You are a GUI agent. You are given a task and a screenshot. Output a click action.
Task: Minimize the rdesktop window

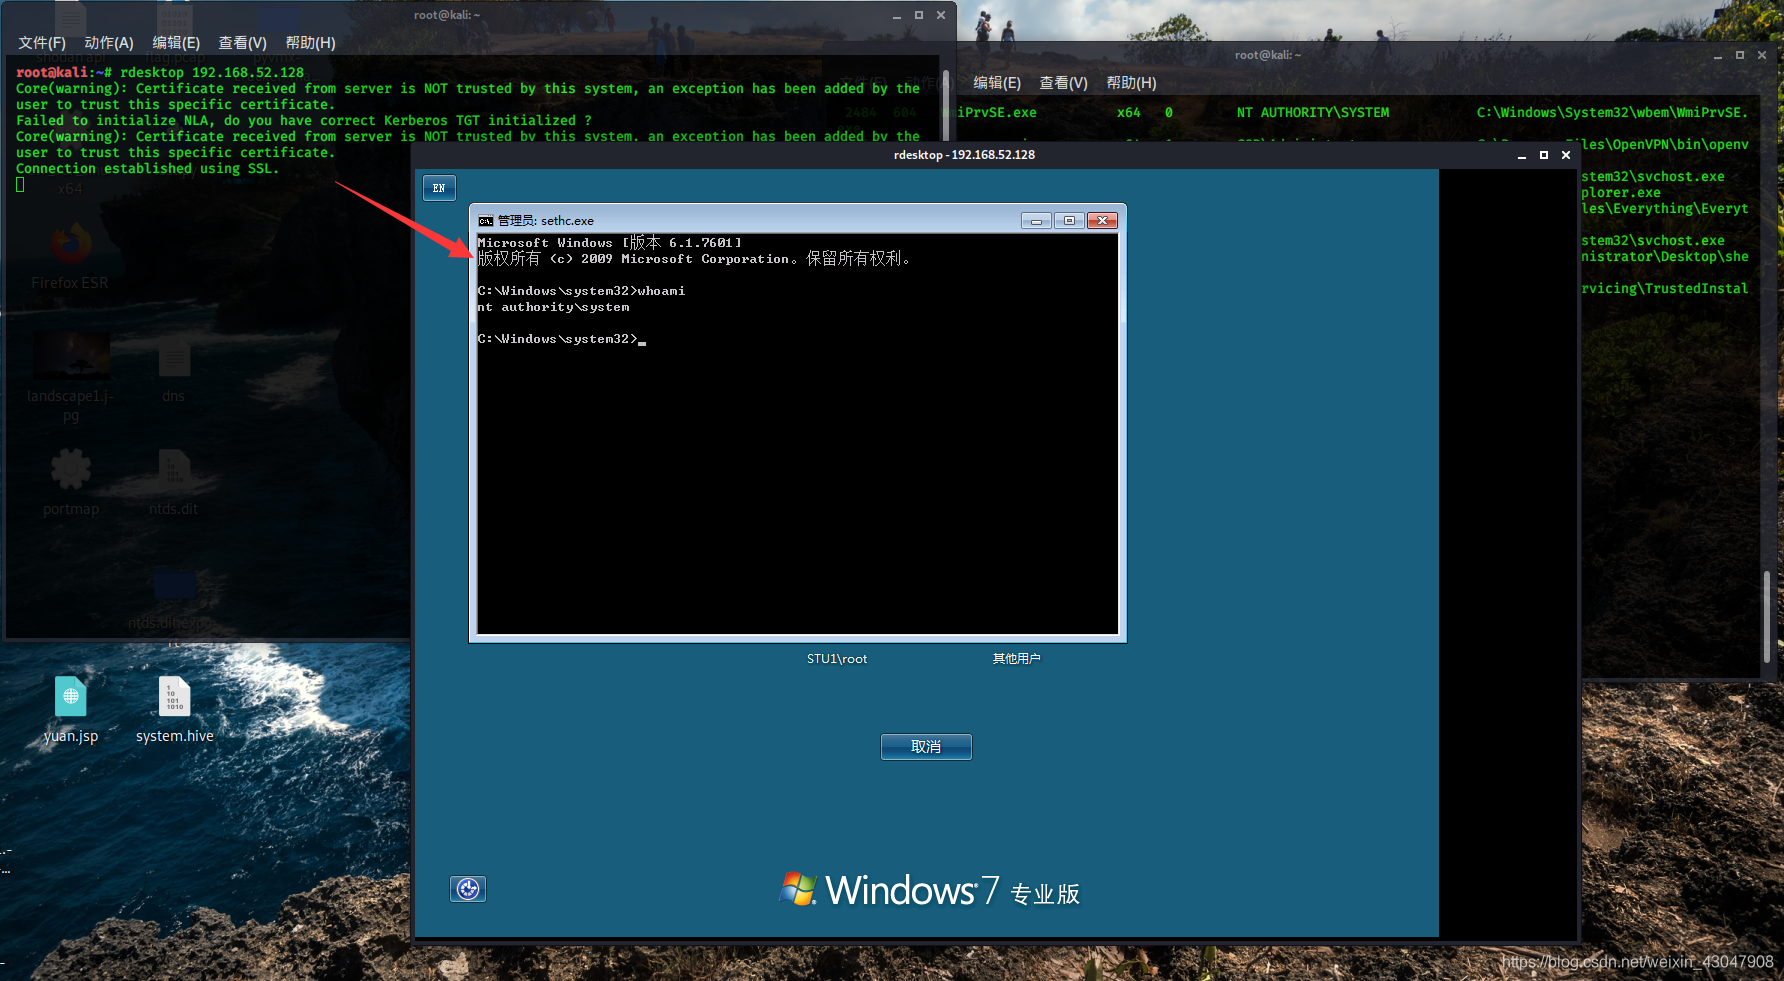point(1522,155)
